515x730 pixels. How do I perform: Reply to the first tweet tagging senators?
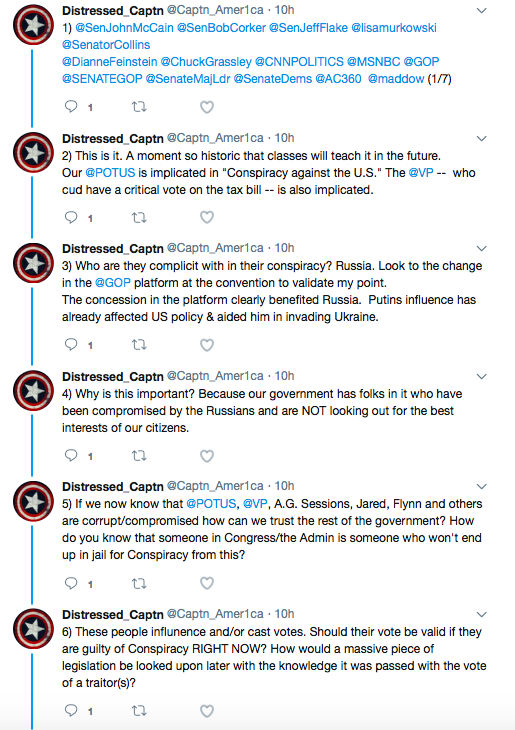[x=71, y=107]
